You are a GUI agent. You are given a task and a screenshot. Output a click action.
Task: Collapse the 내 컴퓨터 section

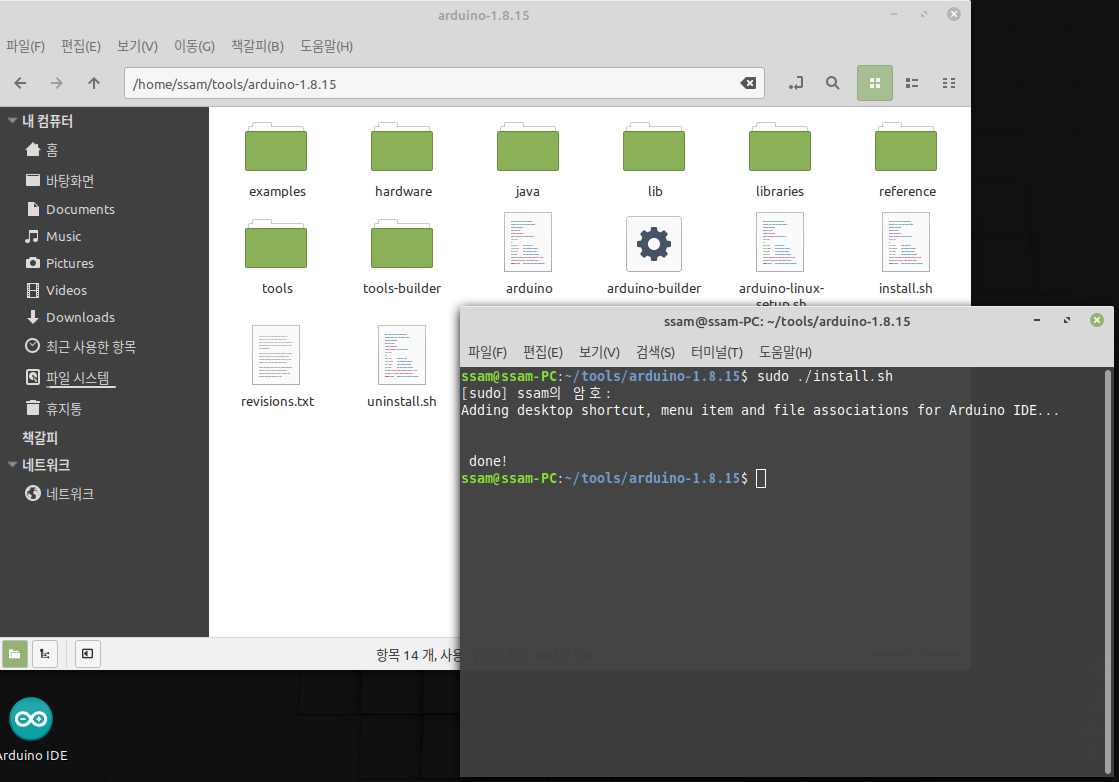(x=12, y=121)
